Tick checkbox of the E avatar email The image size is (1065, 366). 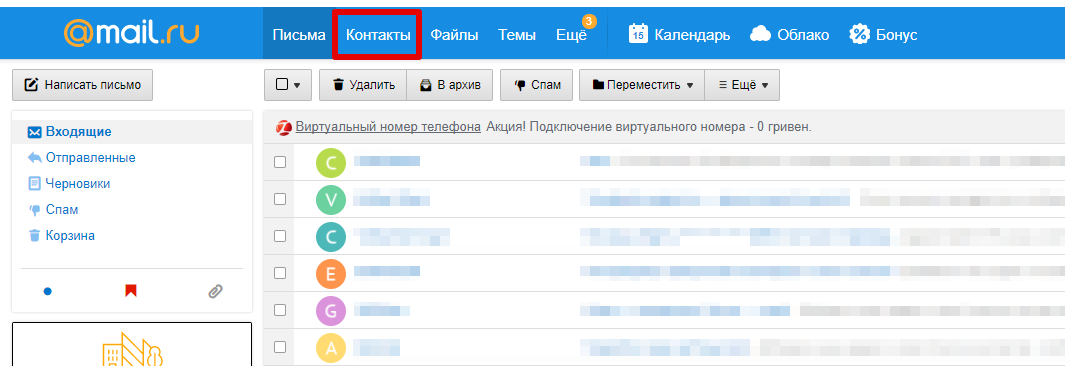(280, 273)
